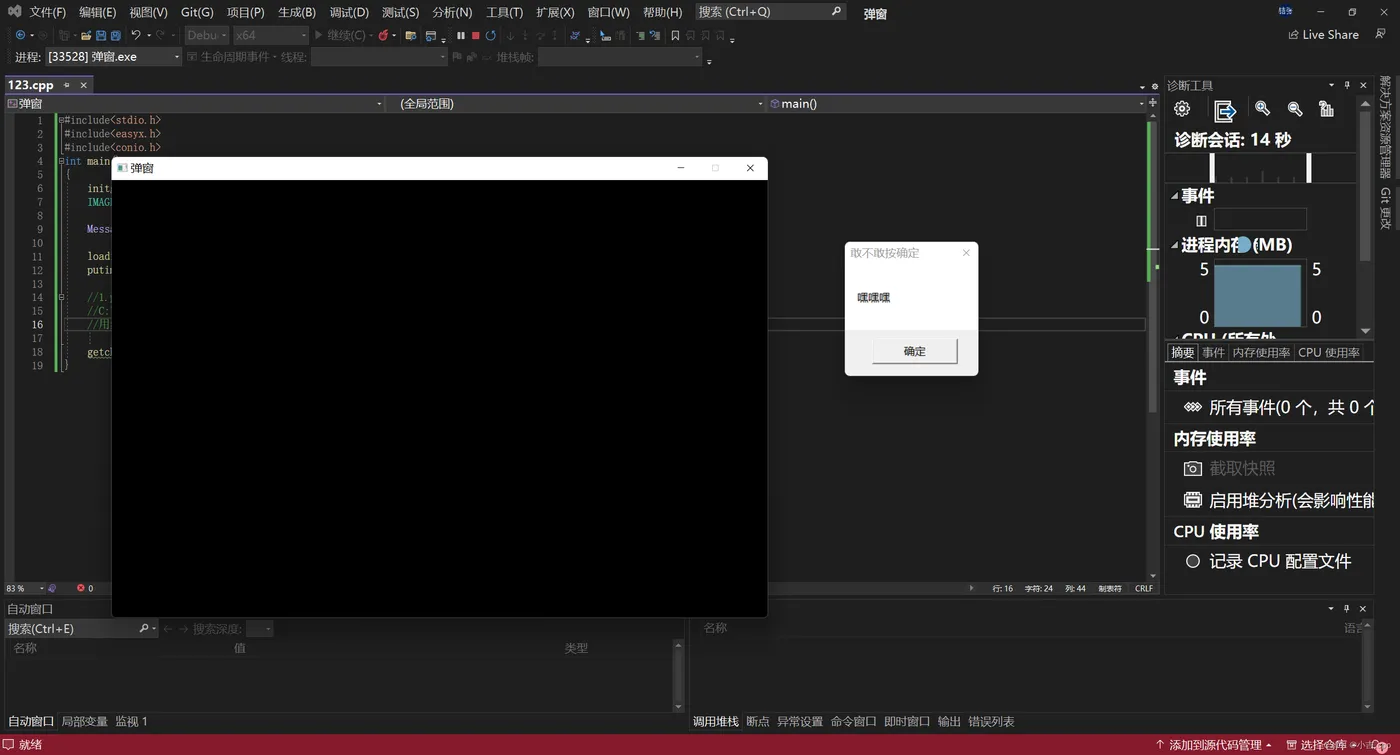Collapse the 事件 section in diagnostics

click(1175, 196)
